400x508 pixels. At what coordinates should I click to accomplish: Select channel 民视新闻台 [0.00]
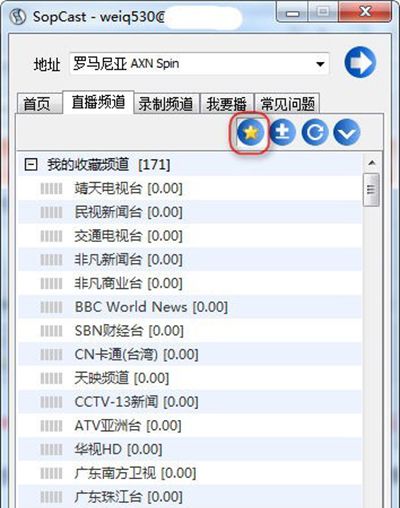pos(129,212)
